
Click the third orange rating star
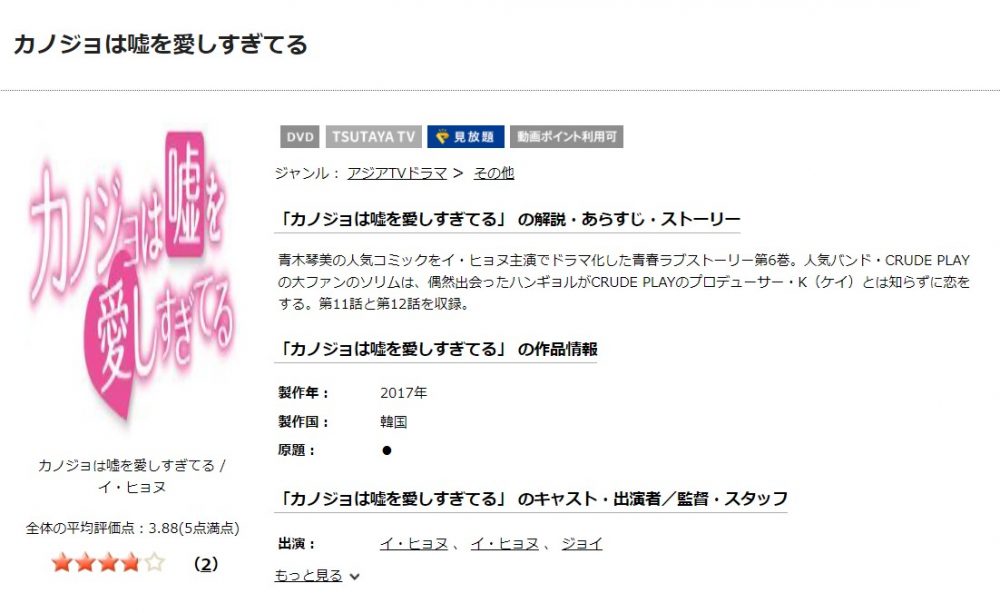[x=108, y=563]
